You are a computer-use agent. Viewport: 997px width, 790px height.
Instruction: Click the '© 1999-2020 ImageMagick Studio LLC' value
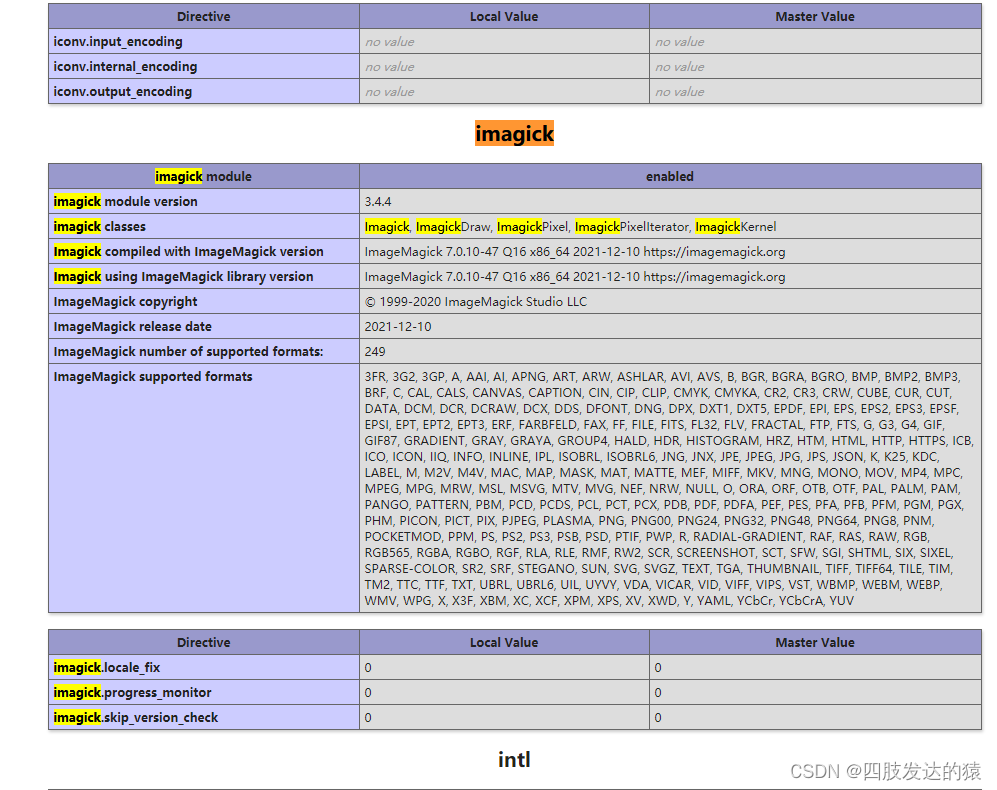pyautogui.click(x=476, y=301)
